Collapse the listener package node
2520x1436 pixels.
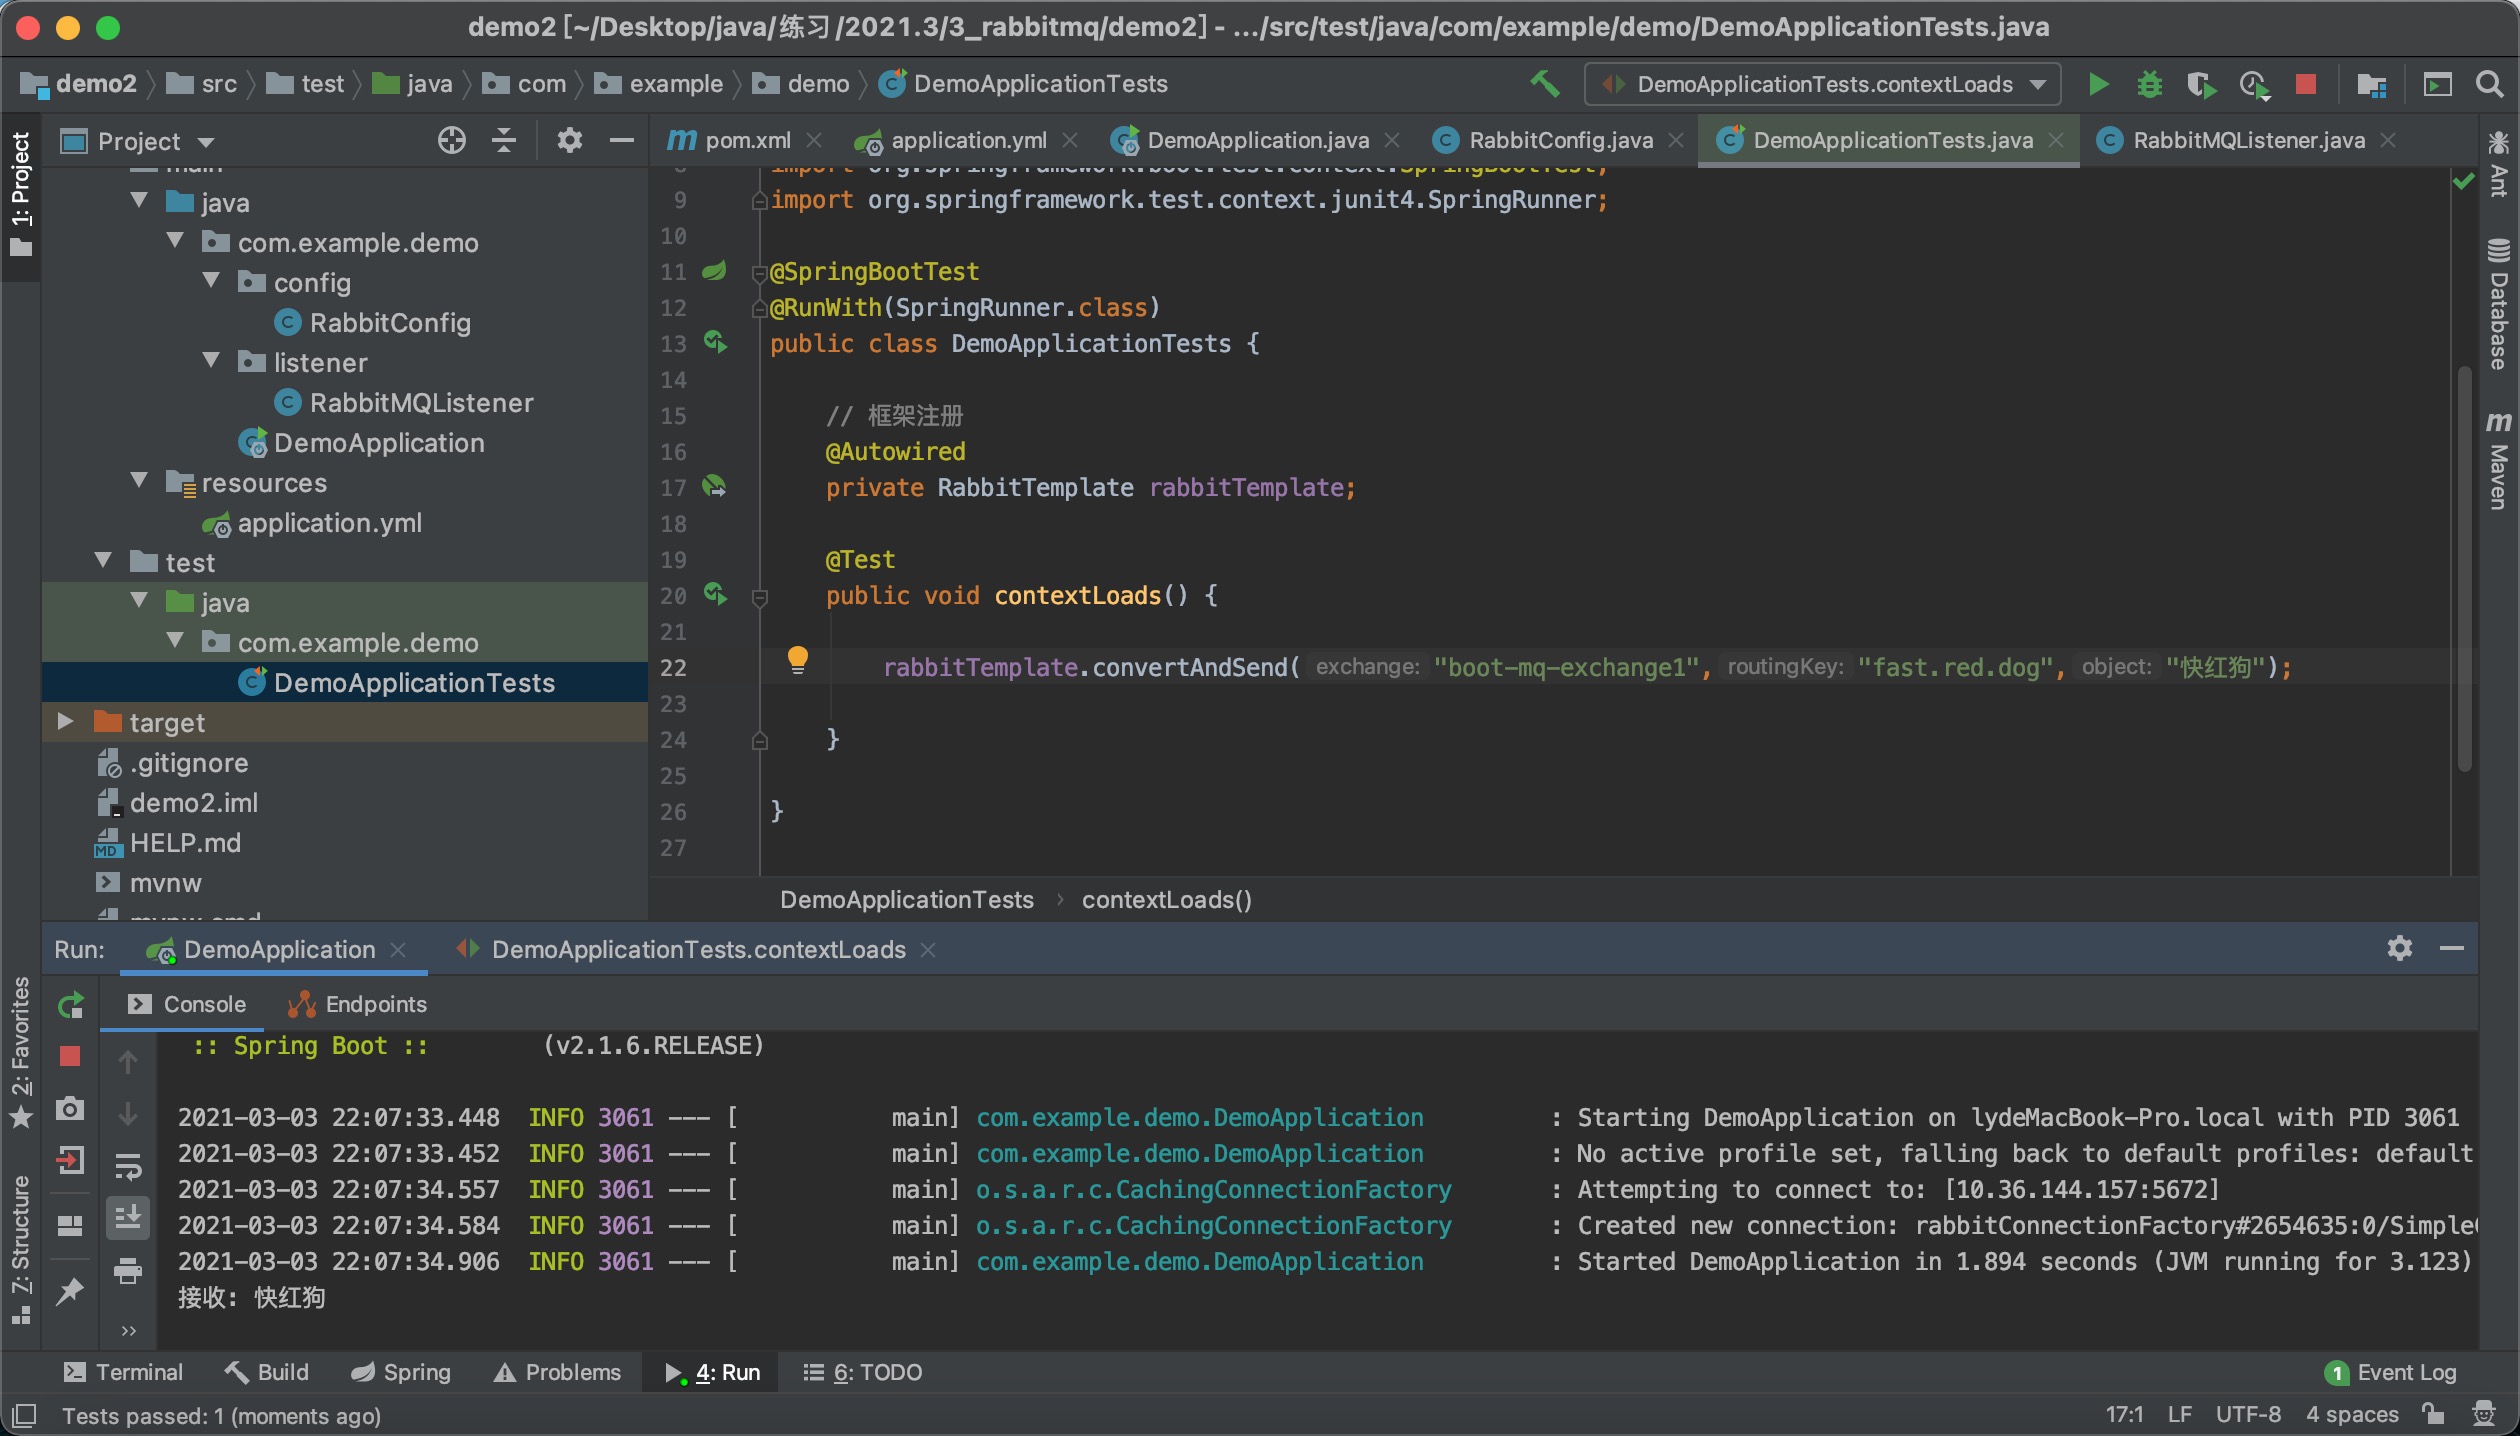[212, 362]
